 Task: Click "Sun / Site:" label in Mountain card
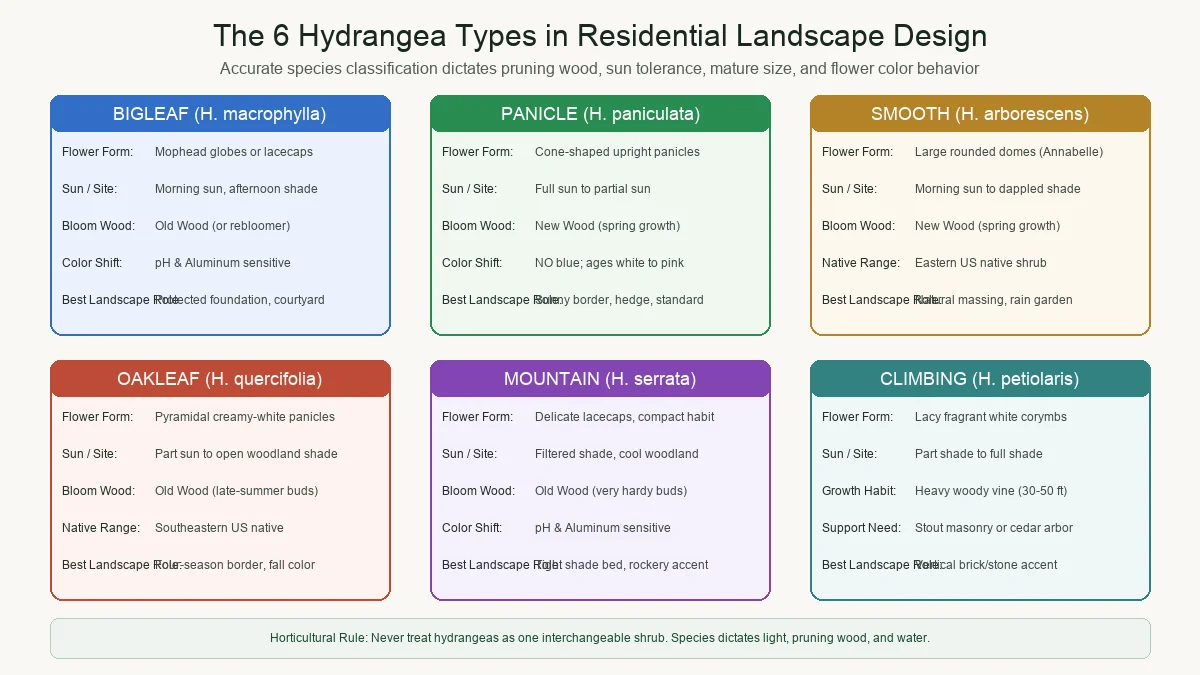tap(469, 454)
